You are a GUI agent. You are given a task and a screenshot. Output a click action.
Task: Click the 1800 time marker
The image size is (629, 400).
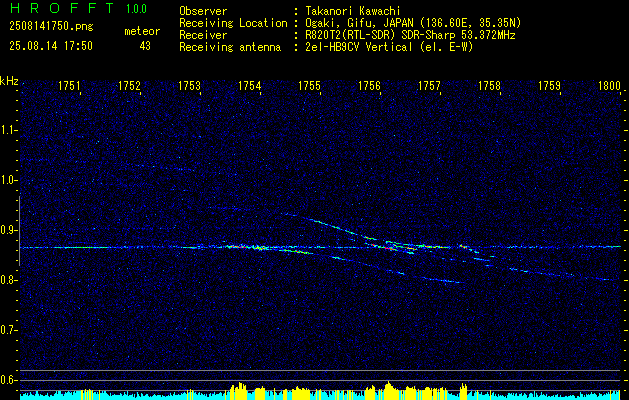[x=609, y=86]
